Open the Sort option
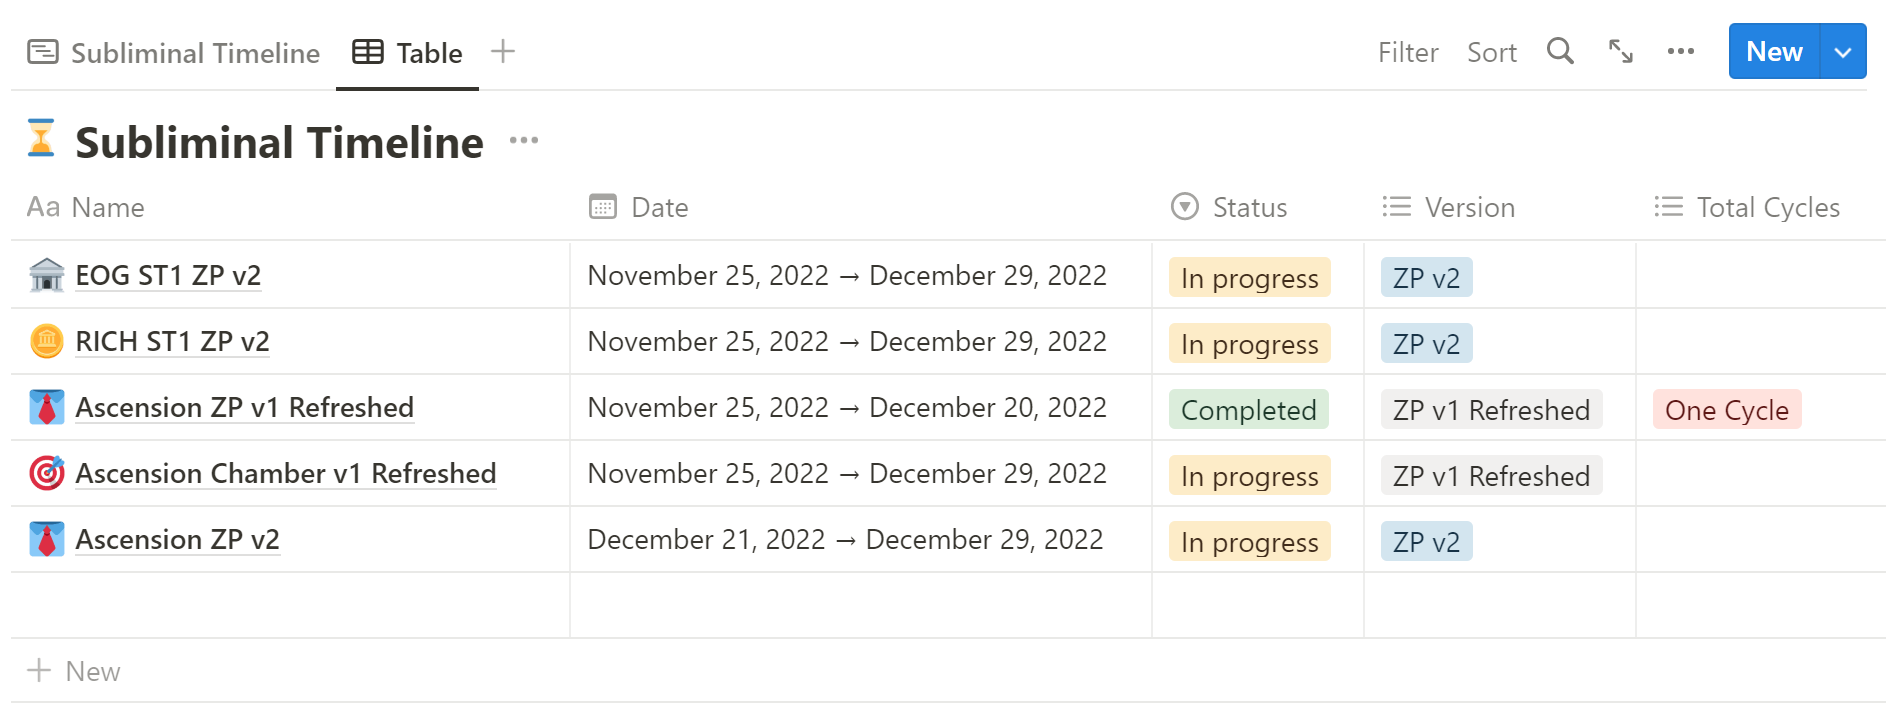 click(x=1491, y=52)
